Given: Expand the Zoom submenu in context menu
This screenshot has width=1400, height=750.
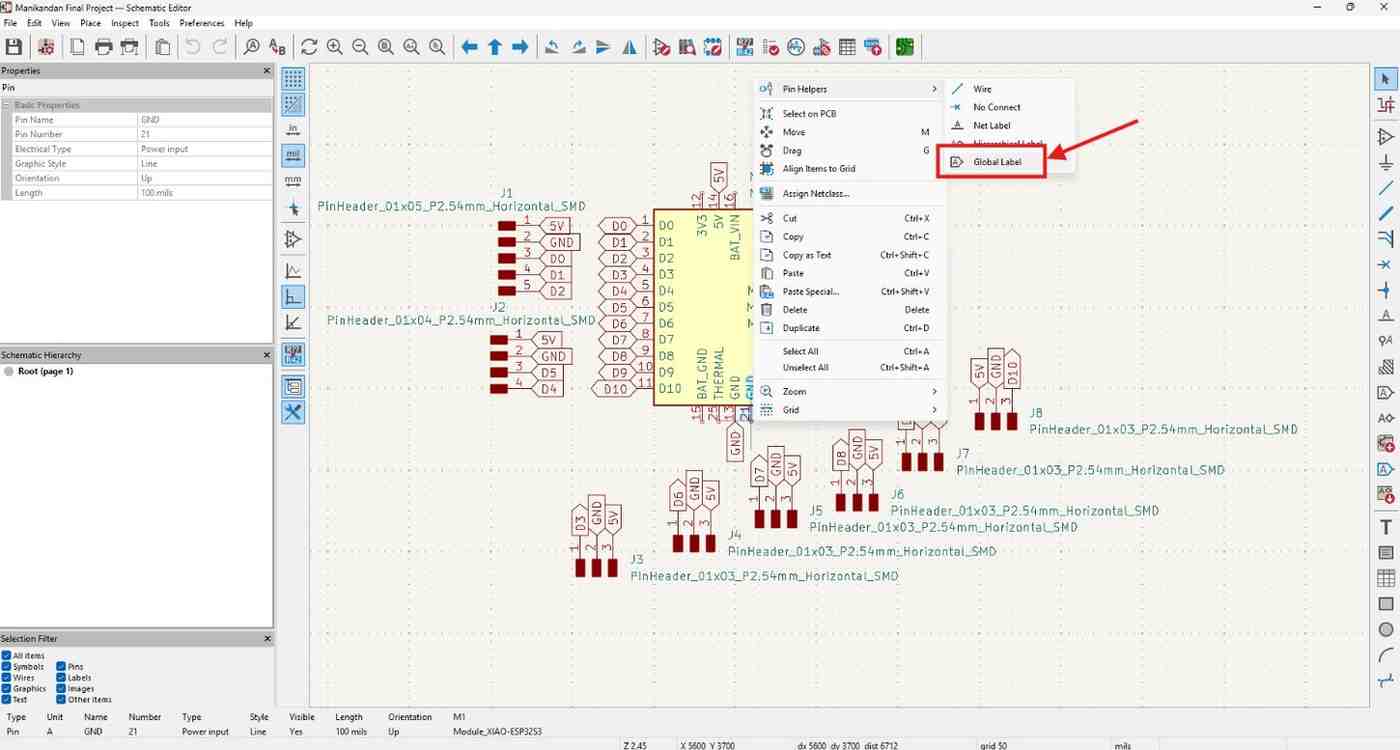Looking at the screenshot, I should pos(848,391).
